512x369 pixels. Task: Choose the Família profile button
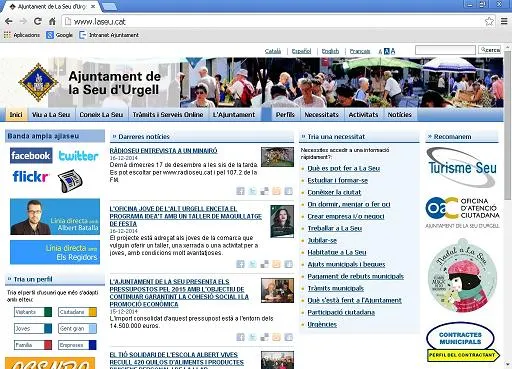(x=33, y=345)
